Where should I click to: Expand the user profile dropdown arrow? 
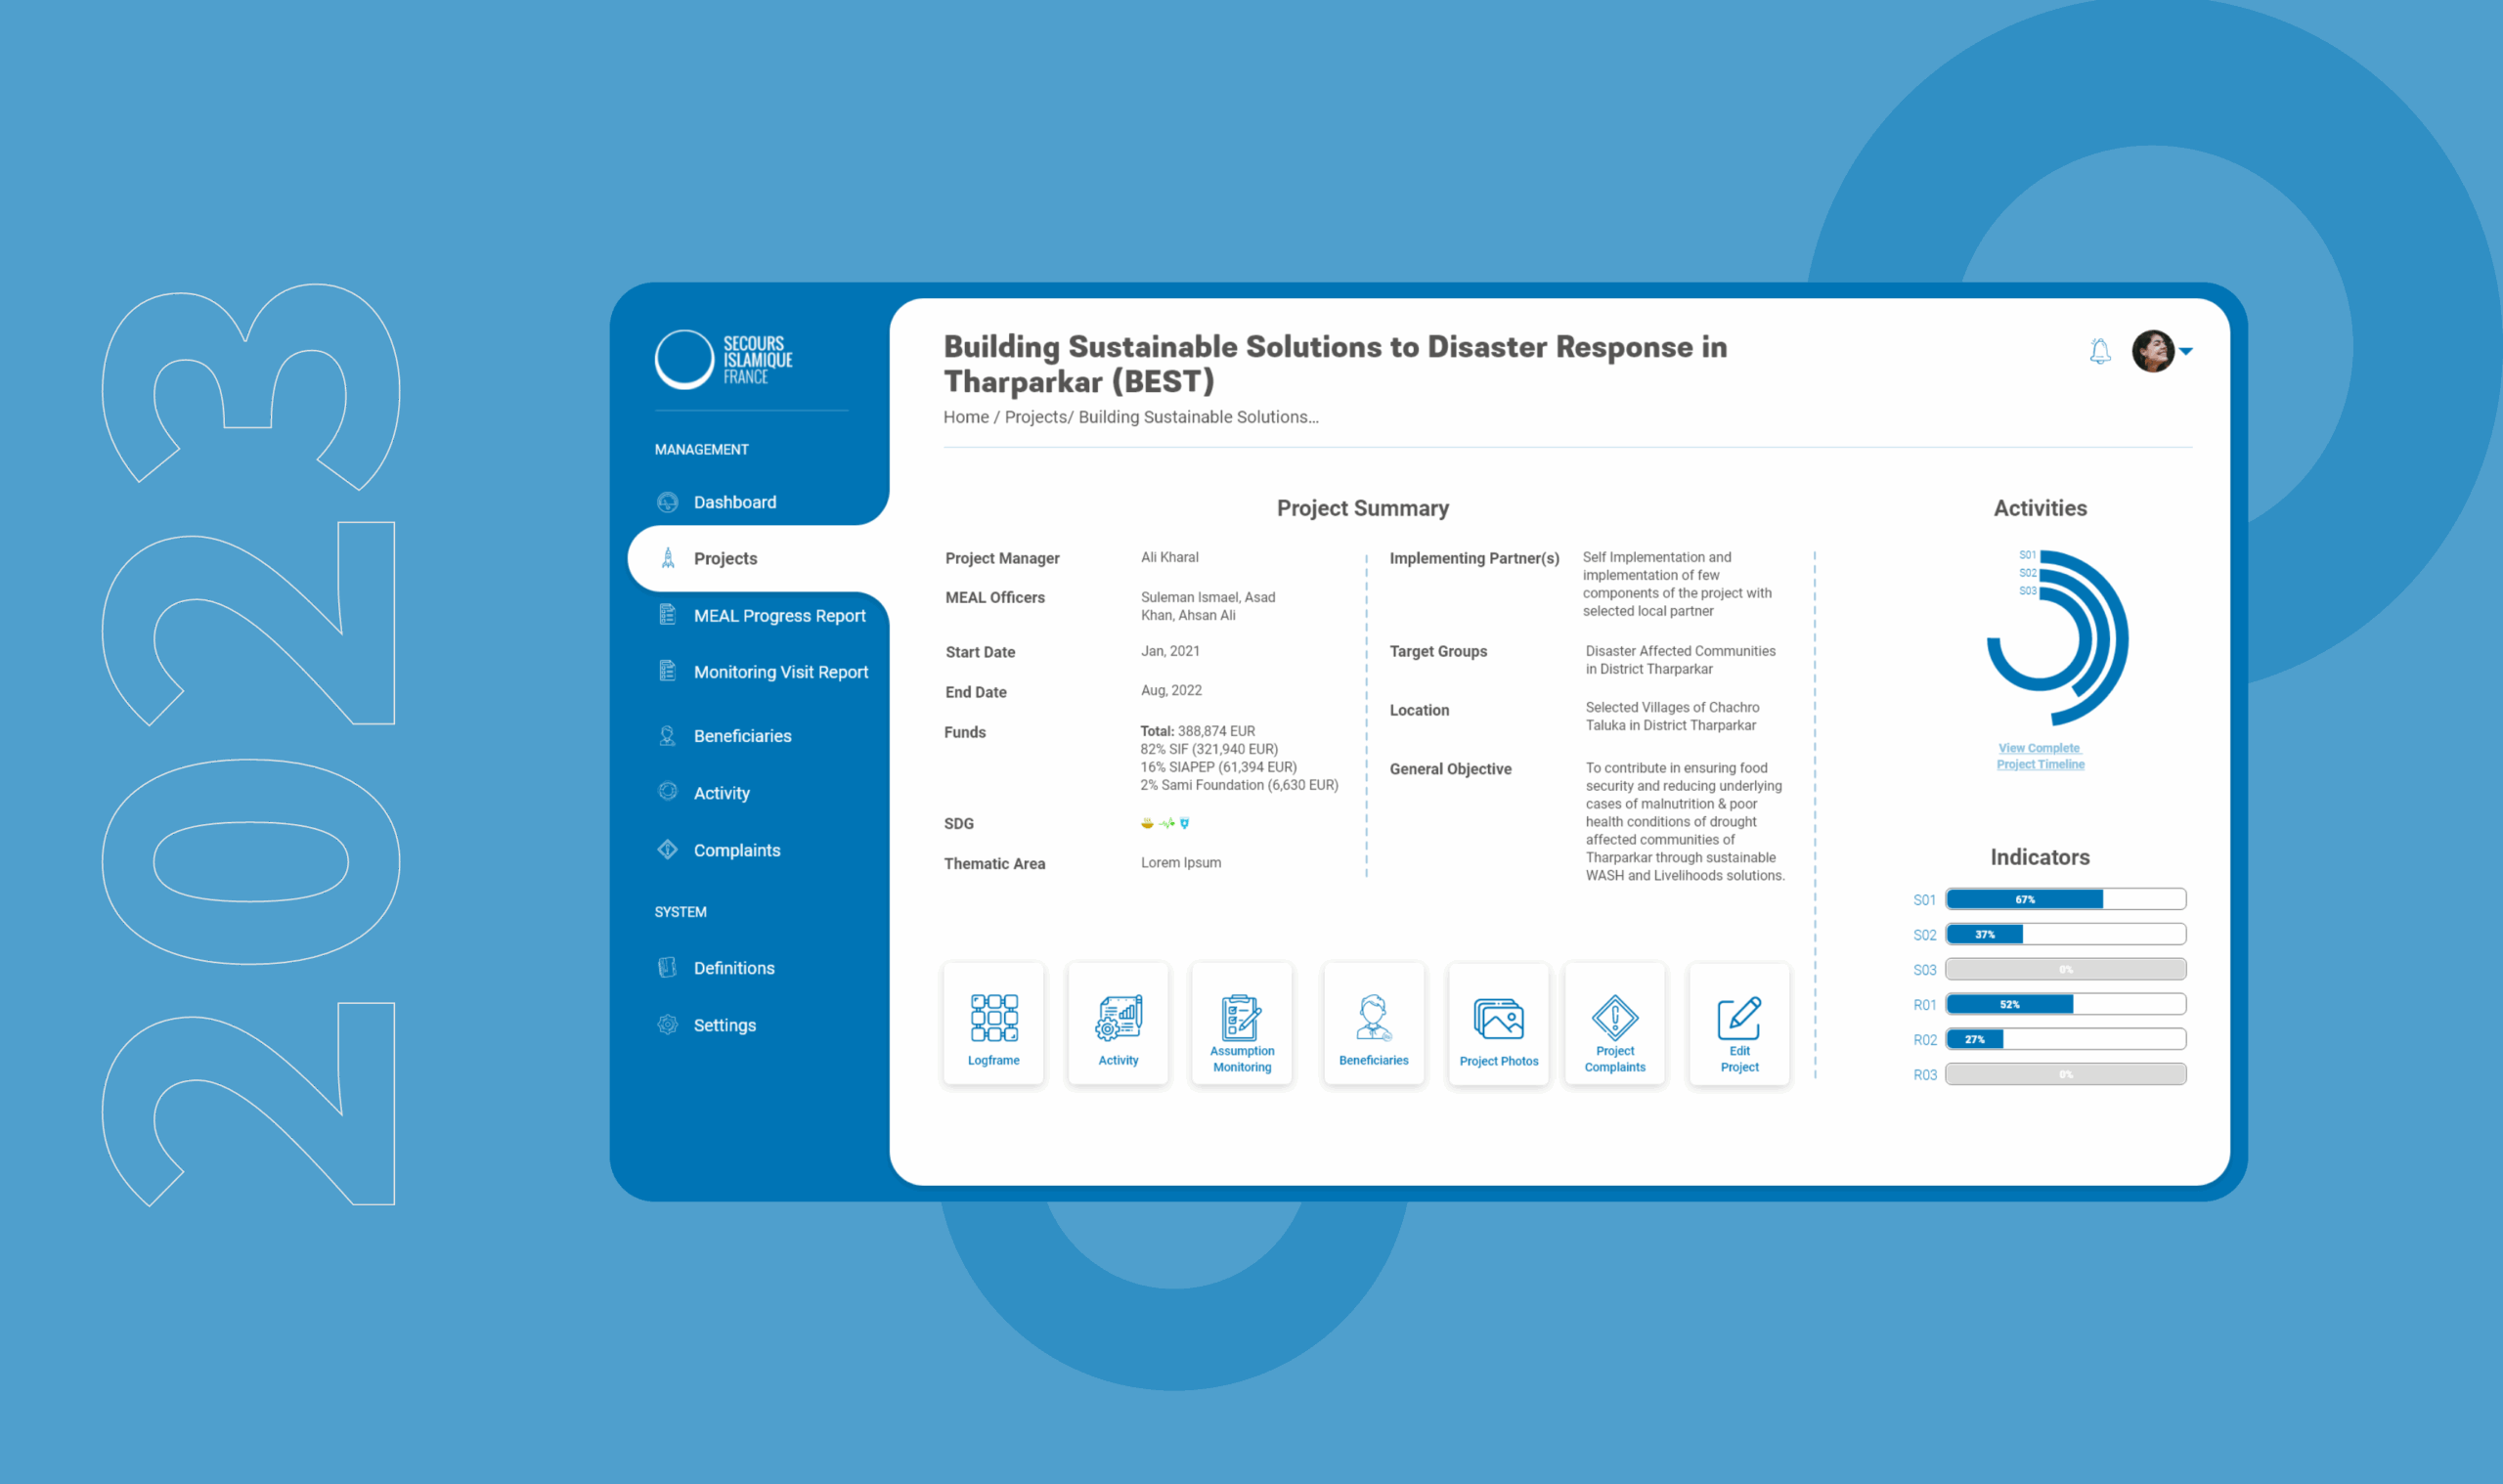[2186, 351]
